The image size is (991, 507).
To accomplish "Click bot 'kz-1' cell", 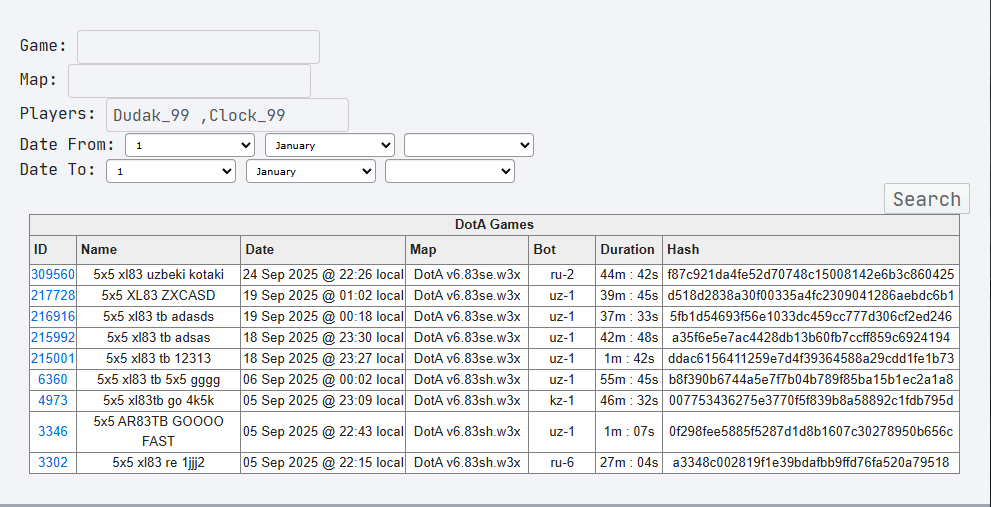I will coord(562,401).
